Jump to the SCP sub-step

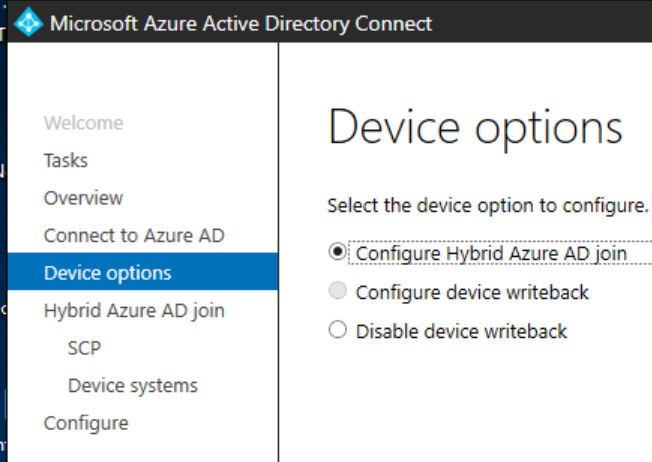click(85, 348)
